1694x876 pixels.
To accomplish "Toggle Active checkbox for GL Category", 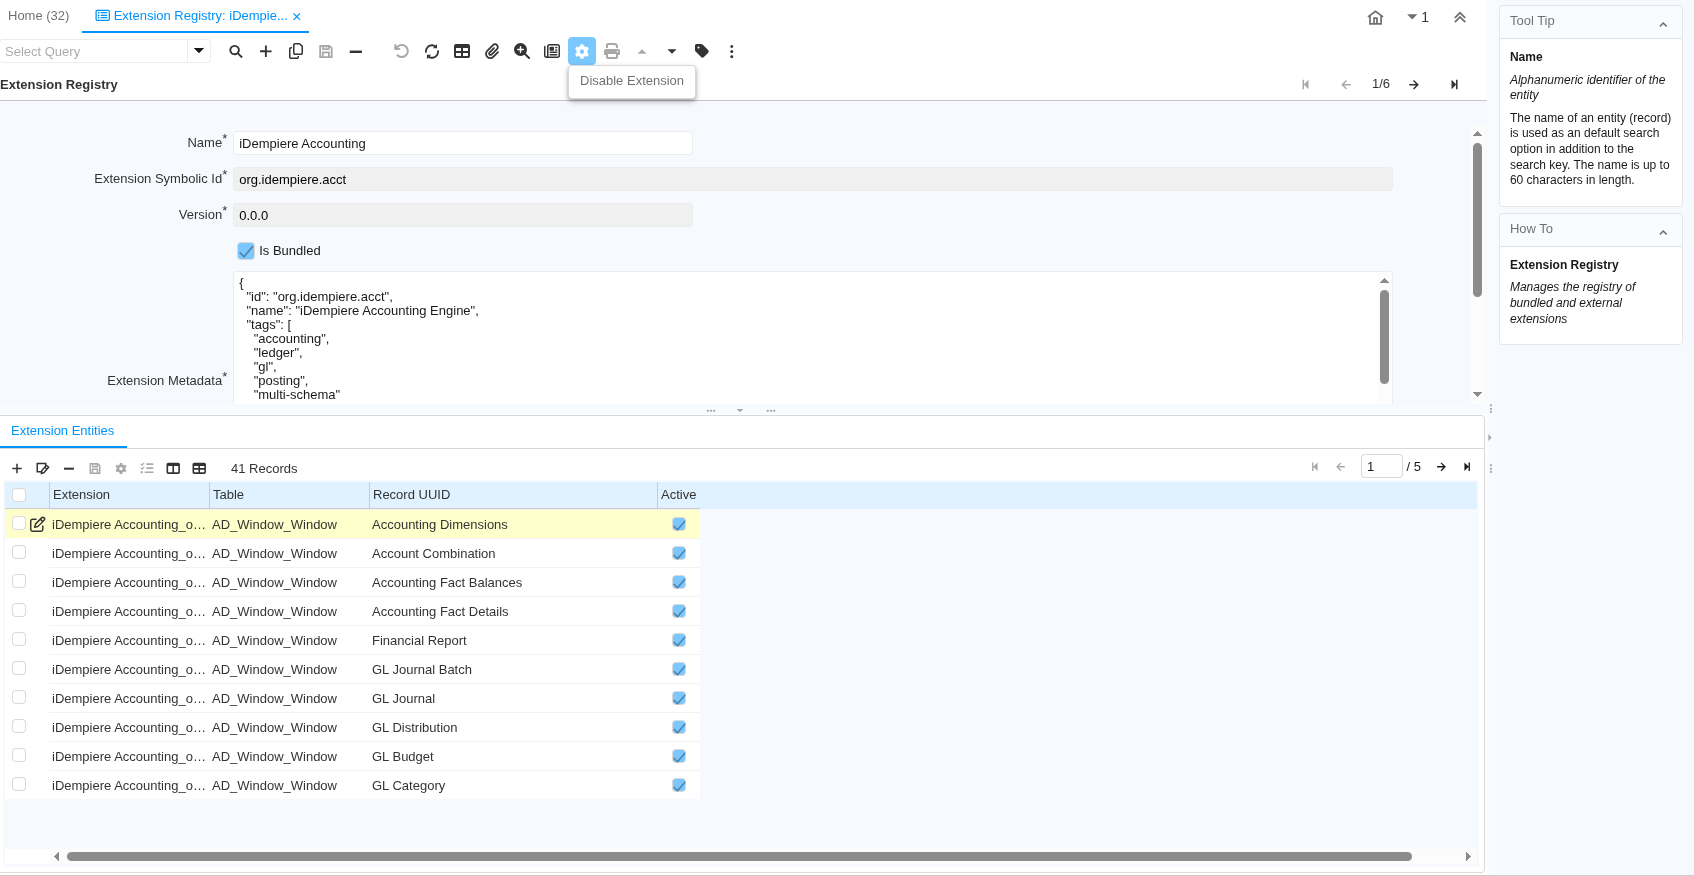I will tap(679, 785).
